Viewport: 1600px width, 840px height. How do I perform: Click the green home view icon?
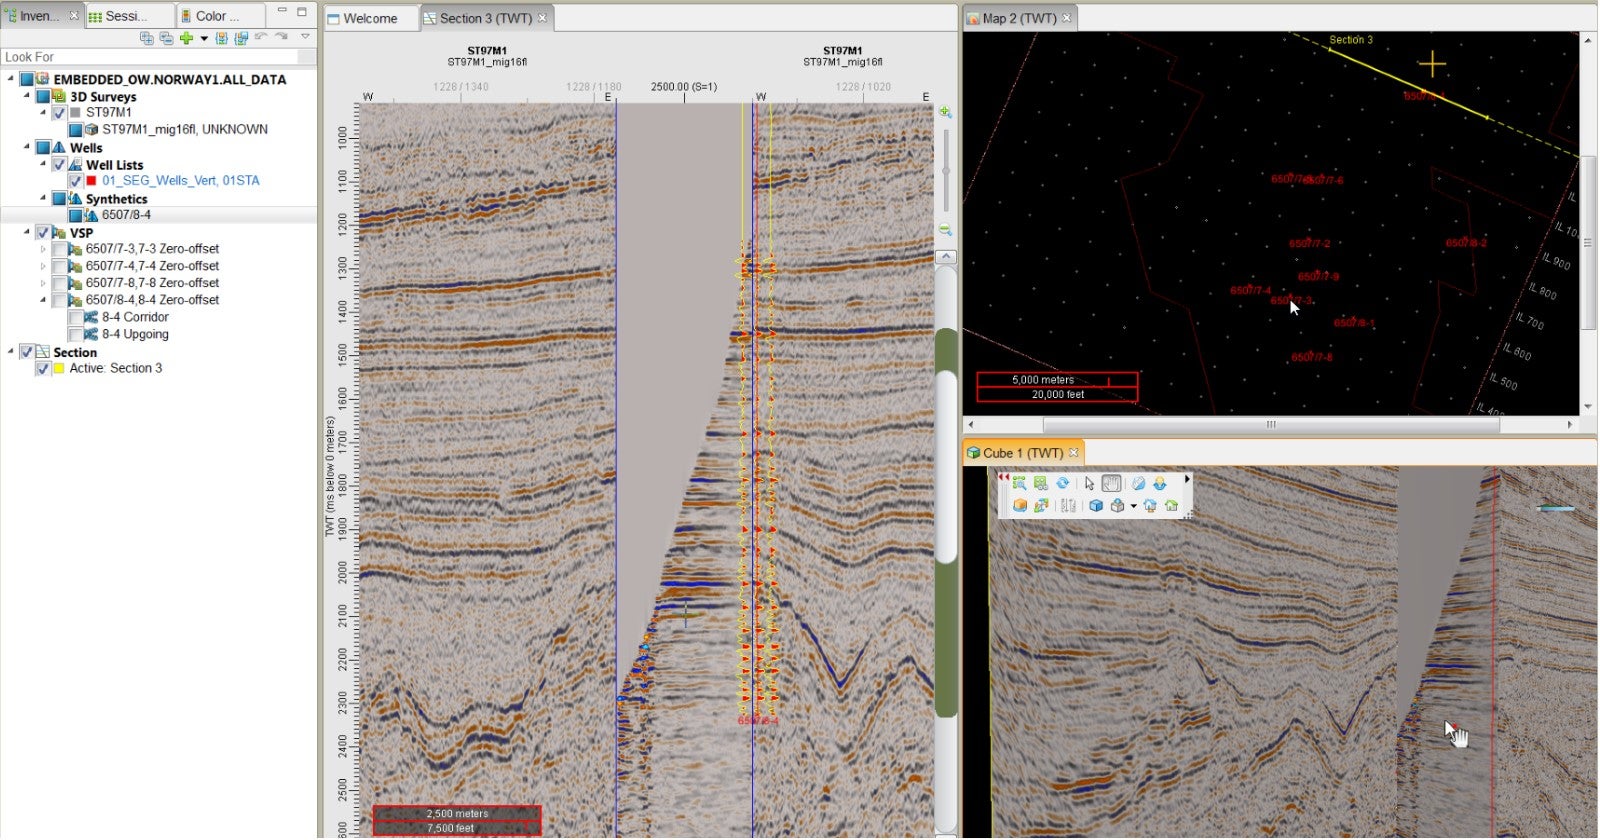coord(1171,506)
